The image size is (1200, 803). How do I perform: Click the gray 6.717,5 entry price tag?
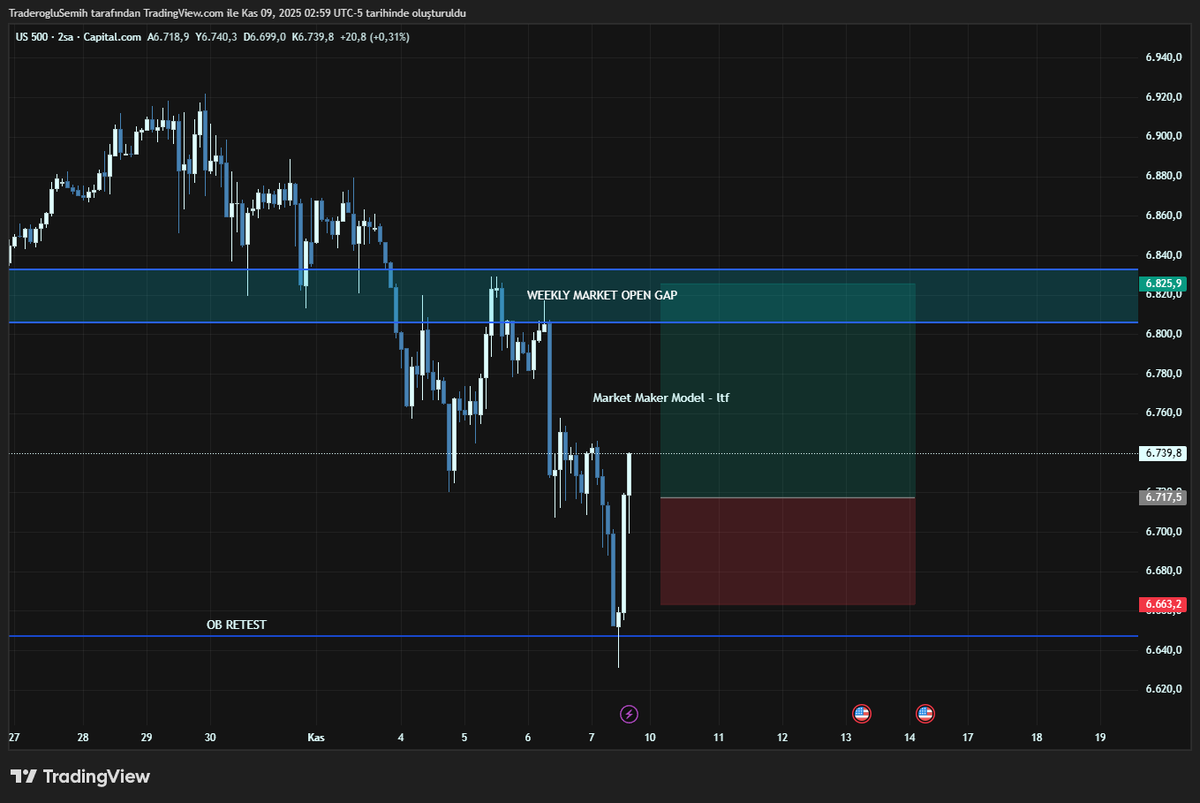point(1163,497)
